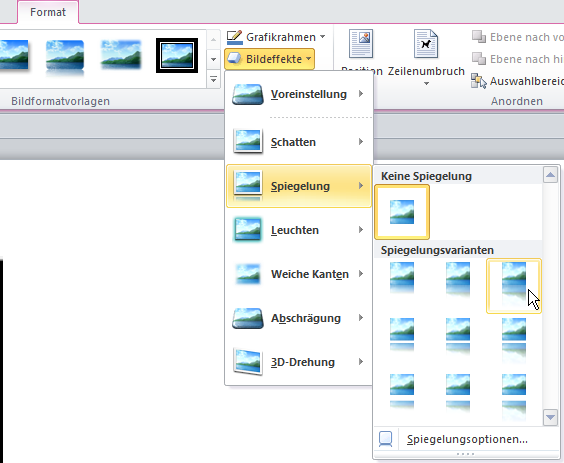This screenshot has height=463, width=564.
Task: Open the Spiegelung submenu
Action: [299, 186]
